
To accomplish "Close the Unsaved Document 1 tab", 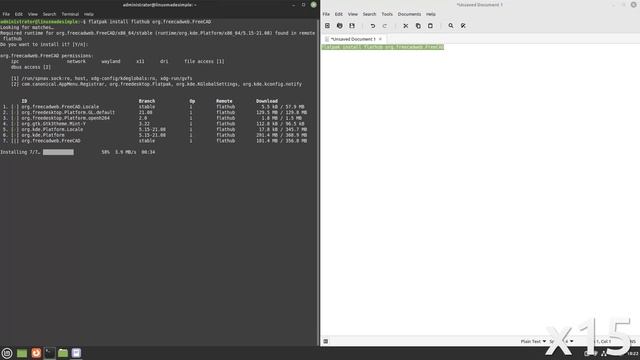I will (x=380, y=39).
